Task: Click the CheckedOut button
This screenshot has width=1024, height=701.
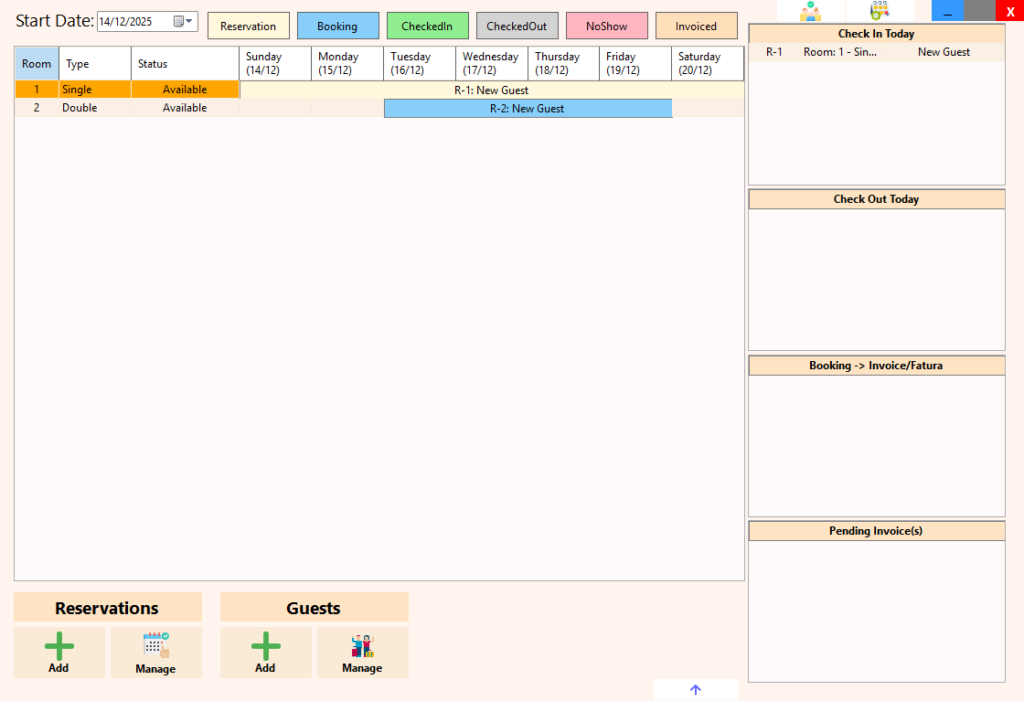Action: pos(517,26)
